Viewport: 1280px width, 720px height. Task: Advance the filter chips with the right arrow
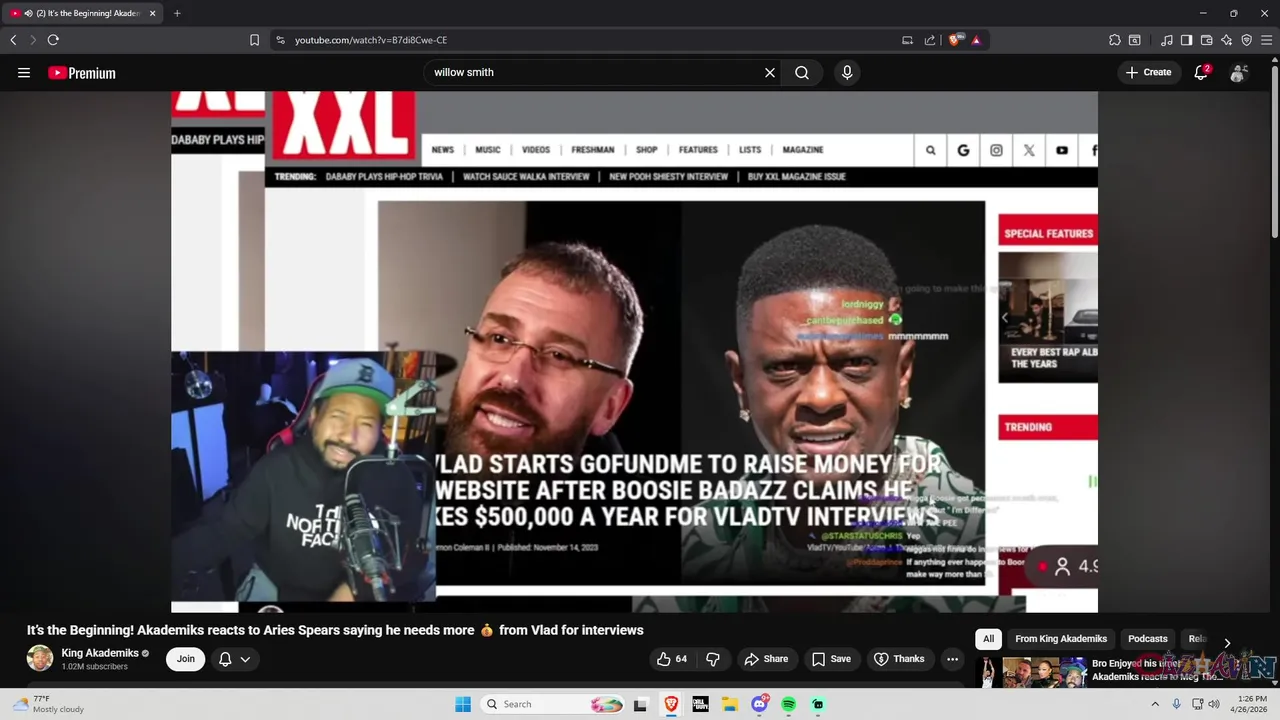1227,643
